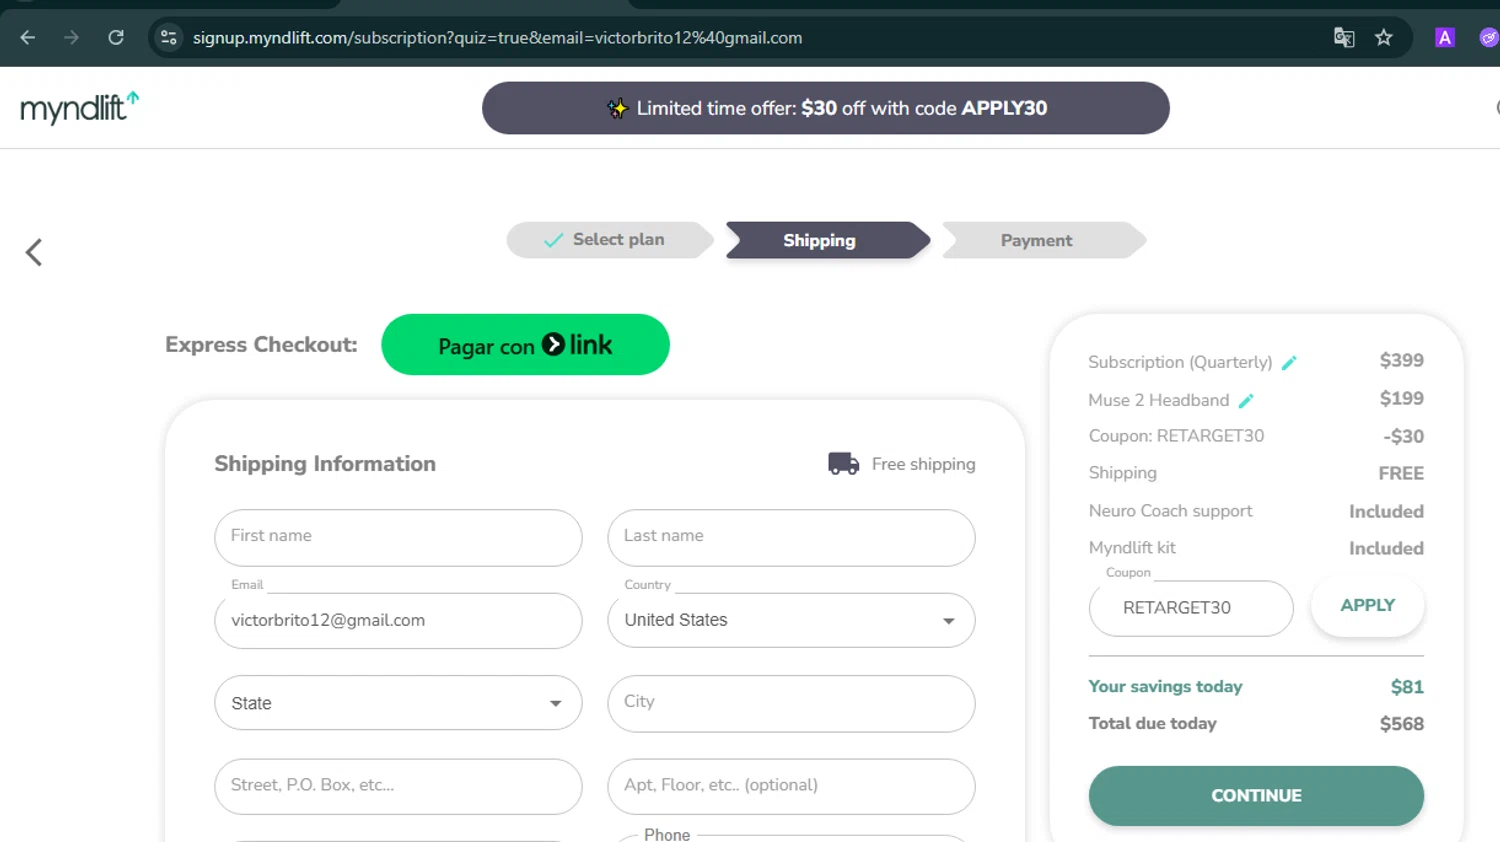This screenshot has width=1500, height=842.
Task: Click the browser back arrow
Action: (x=28, y=38)
